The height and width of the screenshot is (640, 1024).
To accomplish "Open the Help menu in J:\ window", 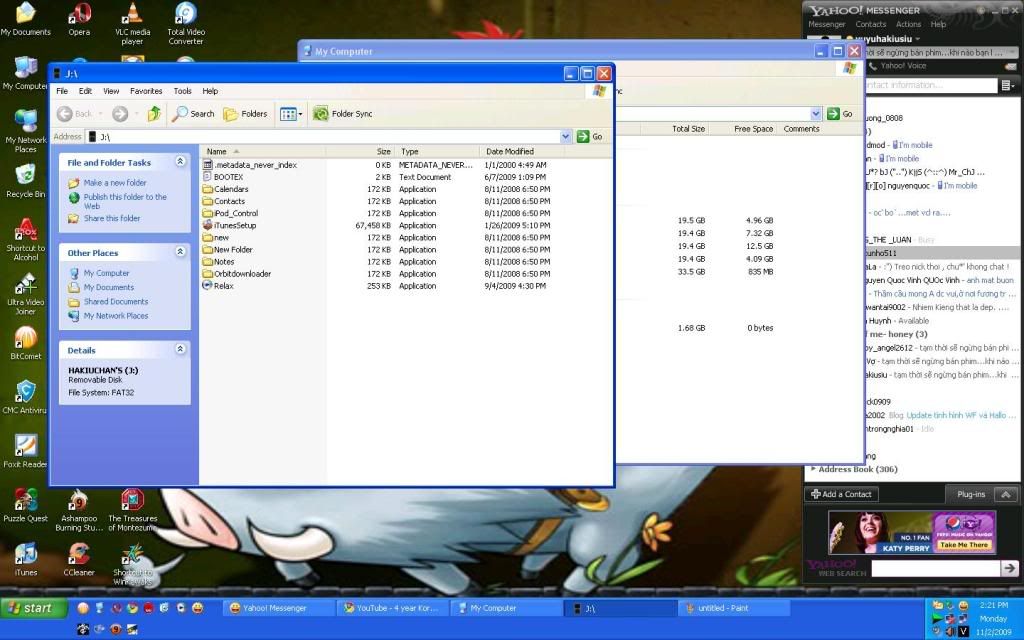I will (210, 91).
